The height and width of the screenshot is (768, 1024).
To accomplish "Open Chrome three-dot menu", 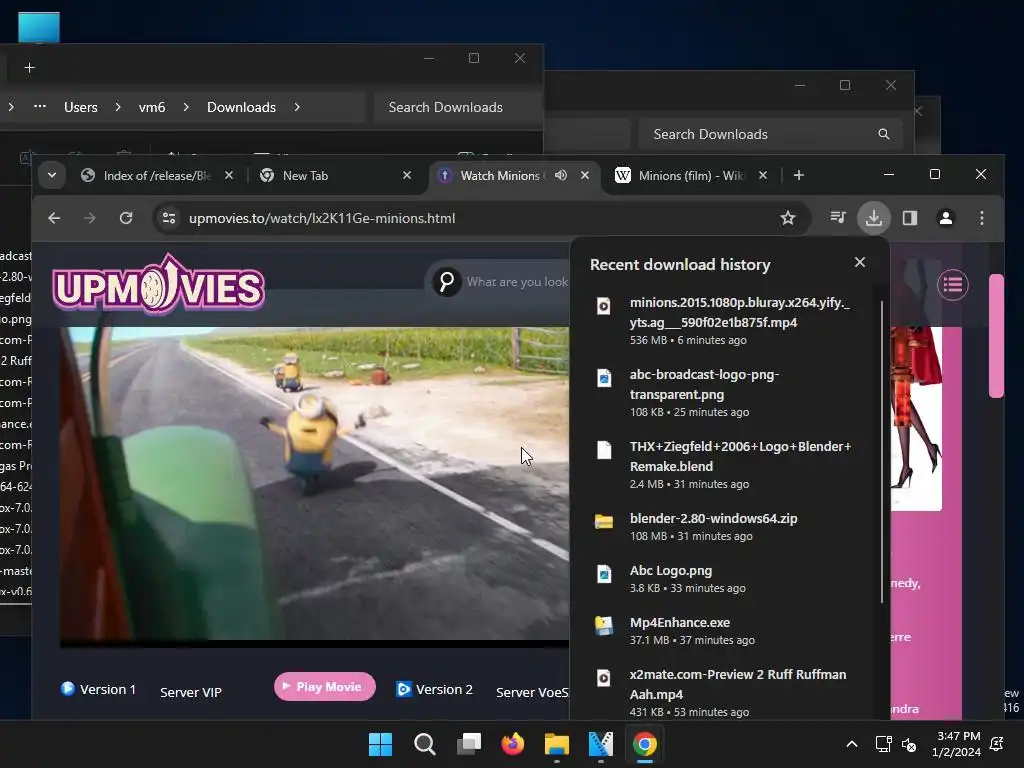I will click(x=982, y=218).
